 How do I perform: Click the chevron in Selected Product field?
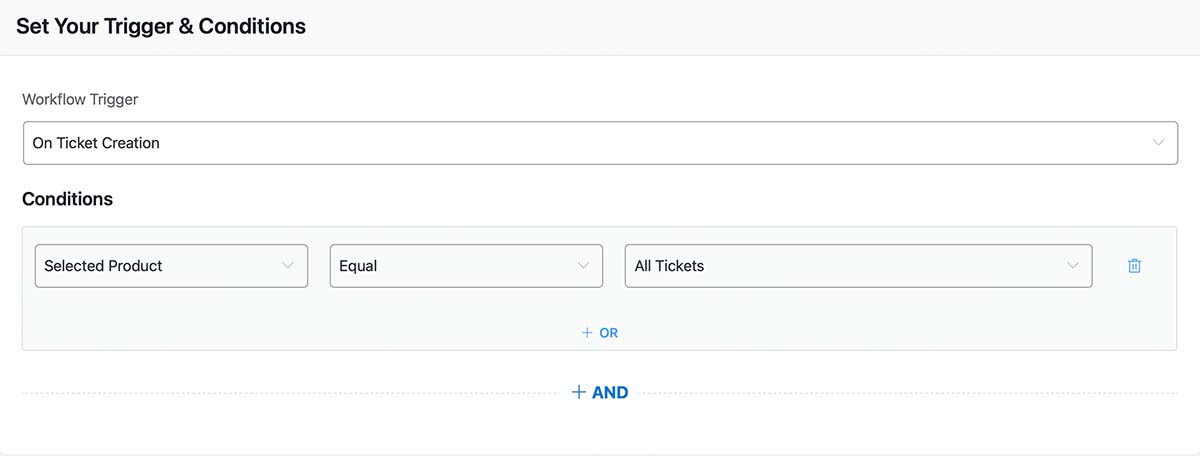click(288, 266)
